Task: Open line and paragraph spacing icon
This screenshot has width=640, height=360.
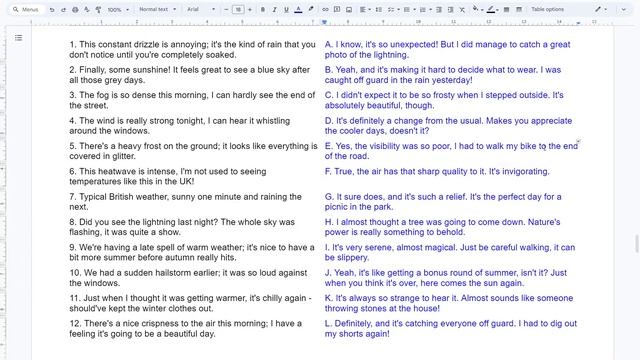Action: tap(378, 9)
